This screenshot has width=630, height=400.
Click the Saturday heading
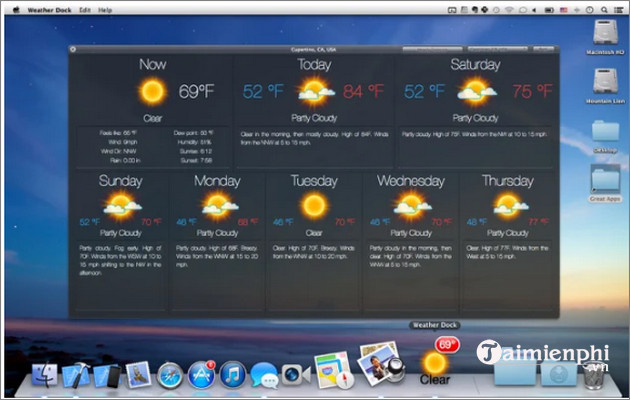pos(475,65)
